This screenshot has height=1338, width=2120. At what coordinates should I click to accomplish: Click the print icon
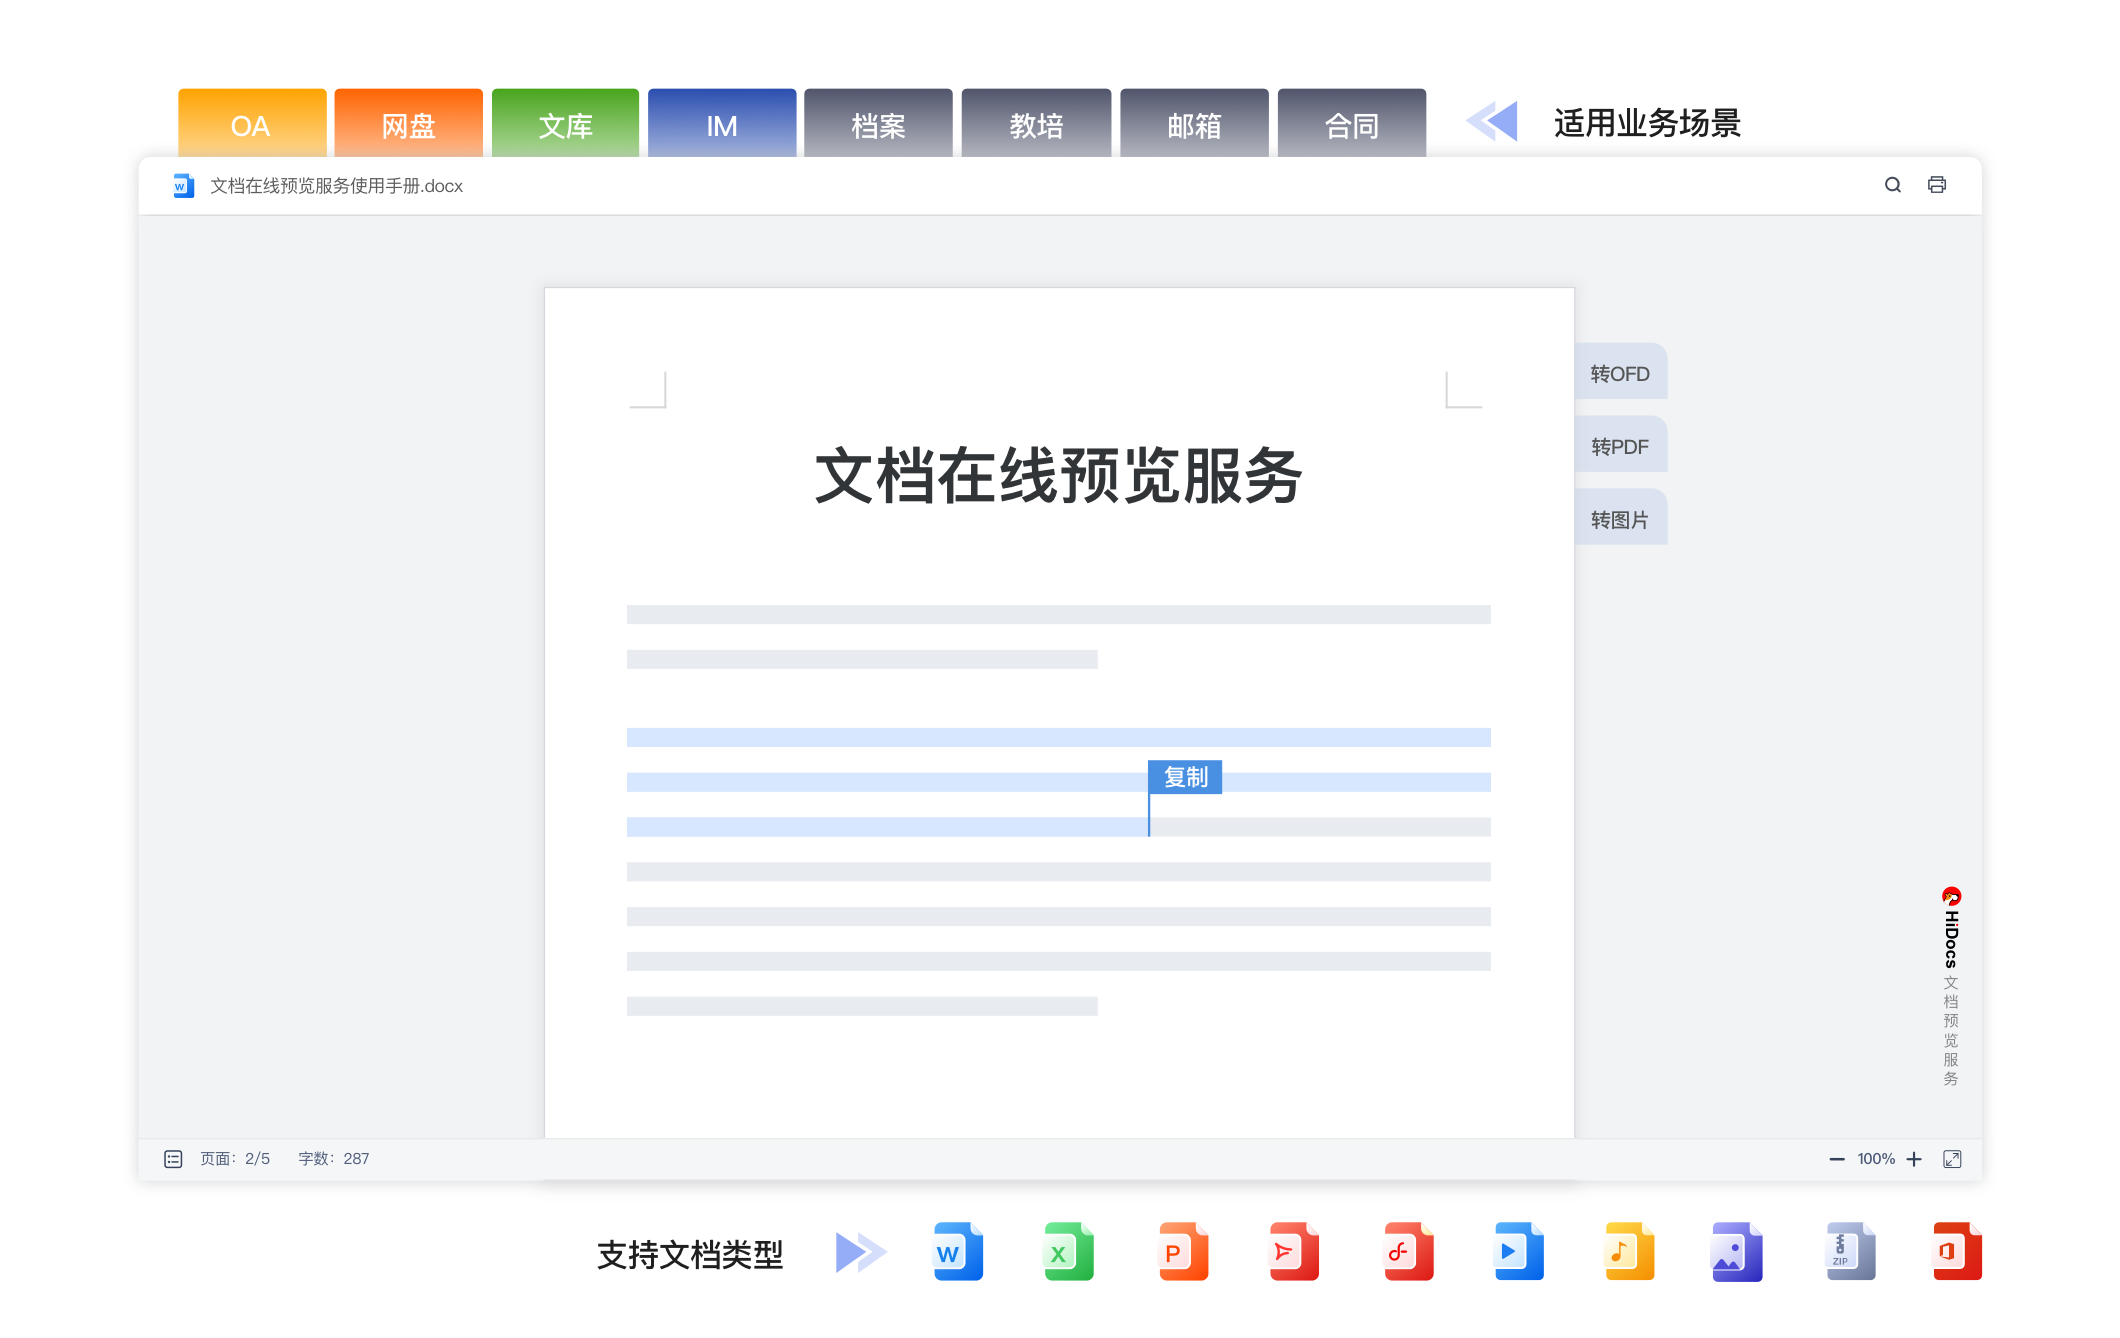point(1937,185)
